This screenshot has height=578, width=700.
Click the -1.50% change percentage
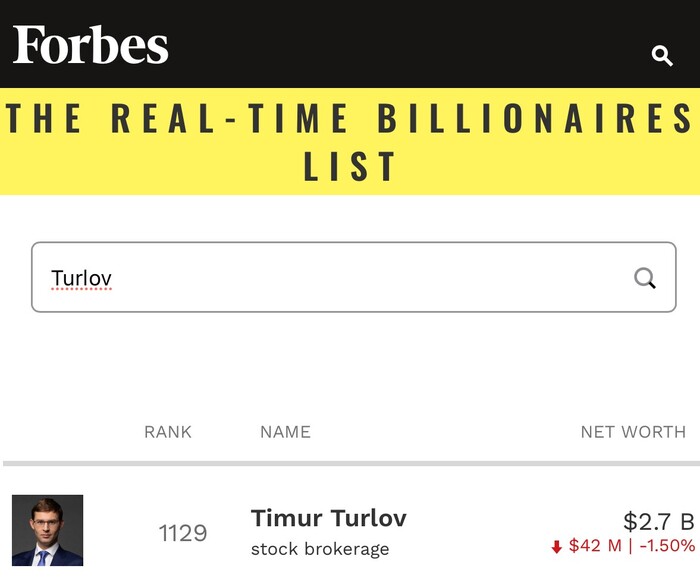pyautogui.click(x=665, y=546)
